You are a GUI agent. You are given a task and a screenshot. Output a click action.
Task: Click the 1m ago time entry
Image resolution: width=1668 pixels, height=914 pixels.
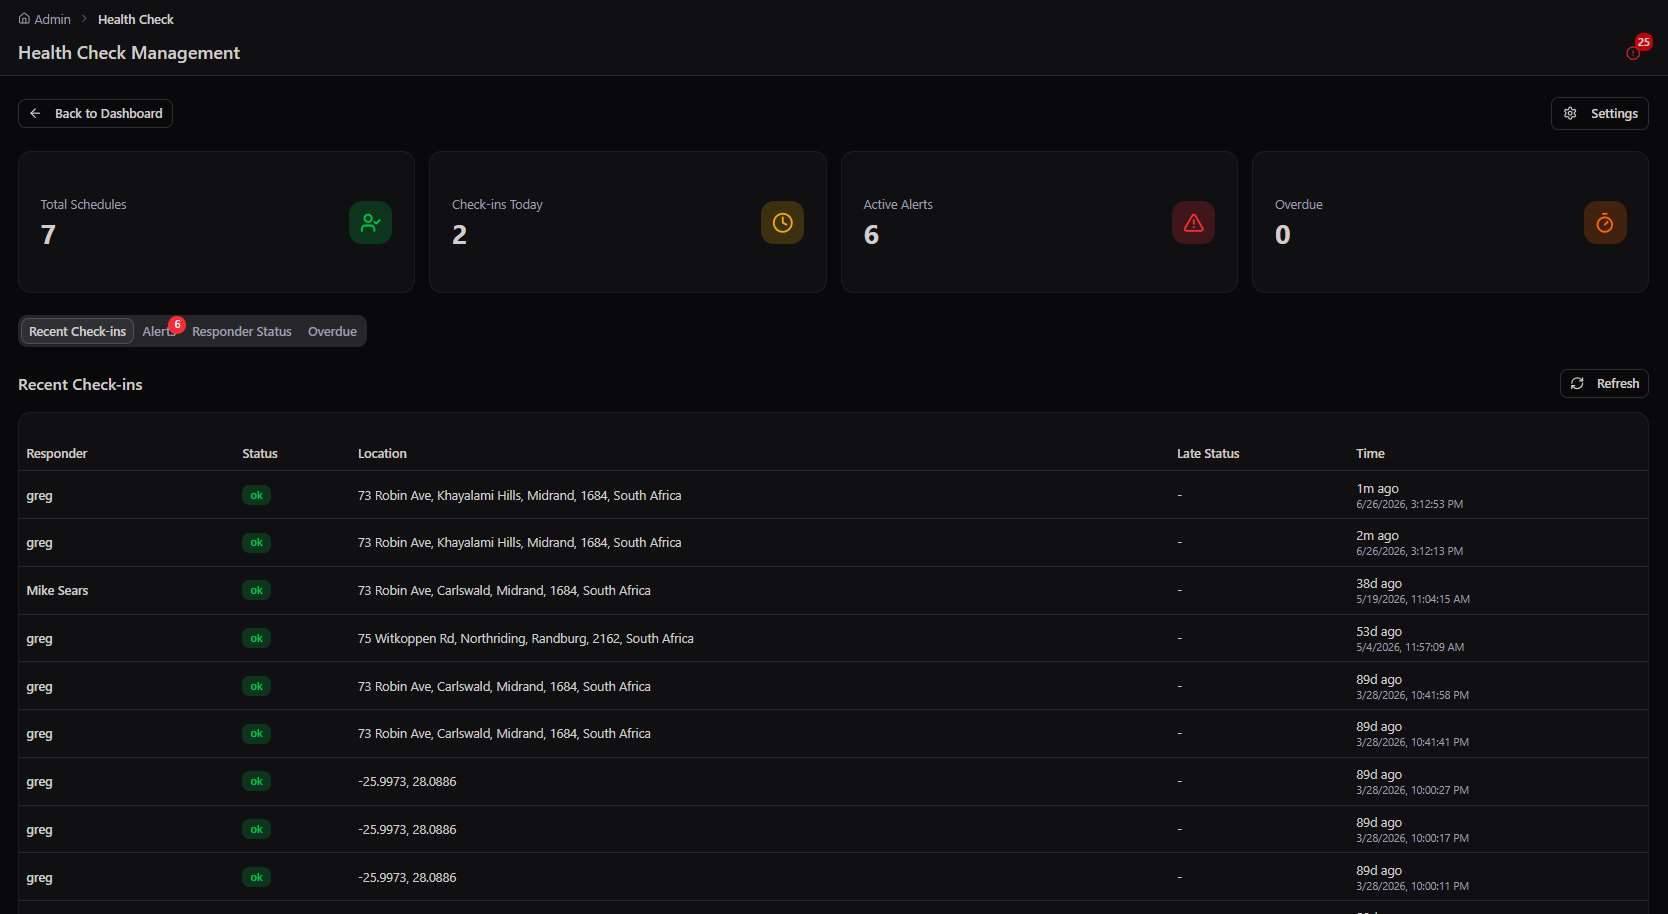tap(1377, 488)
